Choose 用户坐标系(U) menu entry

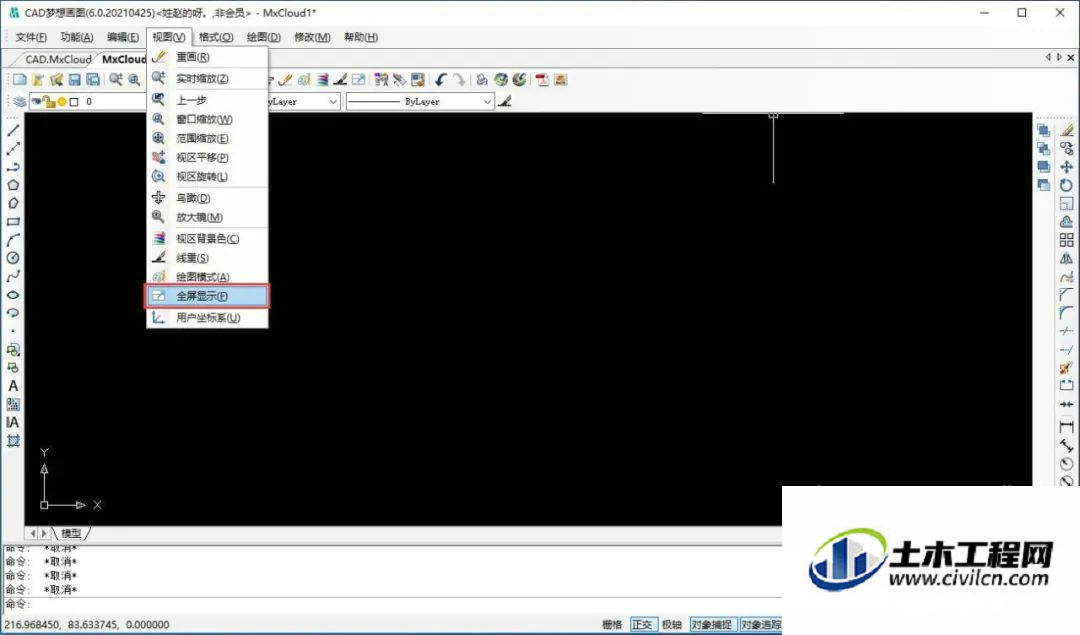pyautogui.click(x=207, y=318)
